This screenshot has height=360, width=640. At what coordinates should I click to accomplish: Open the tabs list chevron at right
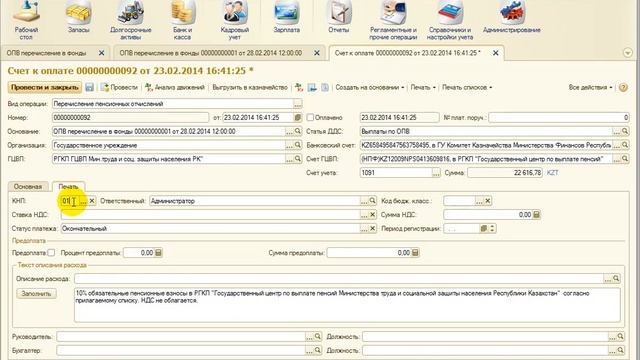pos(628,53)
